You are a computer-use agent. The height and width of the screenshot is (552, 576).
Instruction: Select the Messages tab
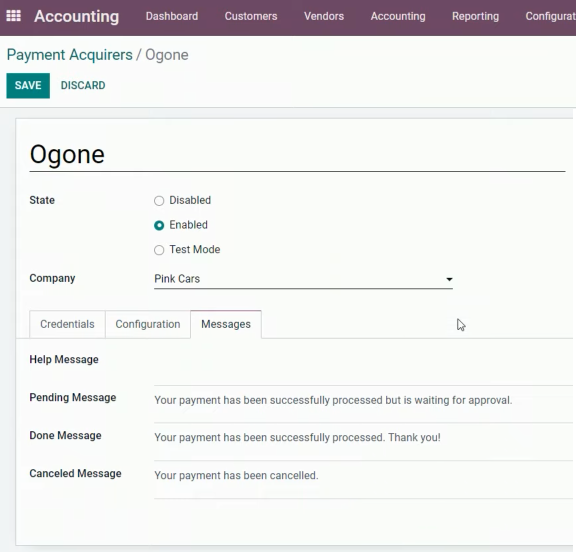tap(226, 324)
